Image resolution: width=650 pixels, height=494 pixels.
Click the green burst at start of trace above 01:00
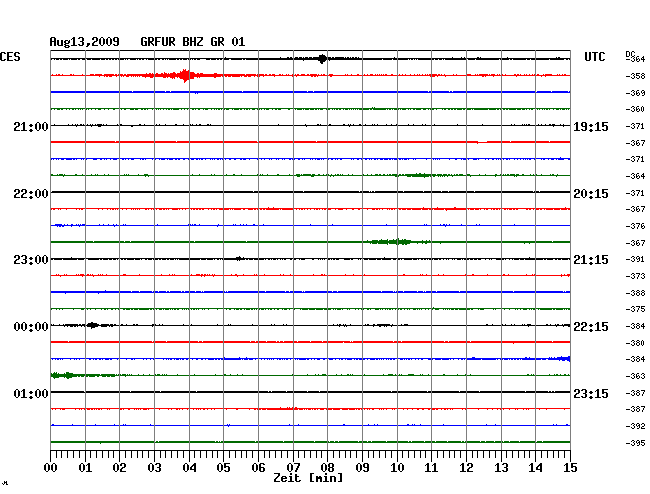pyautogui.click(x=63, y=375)
